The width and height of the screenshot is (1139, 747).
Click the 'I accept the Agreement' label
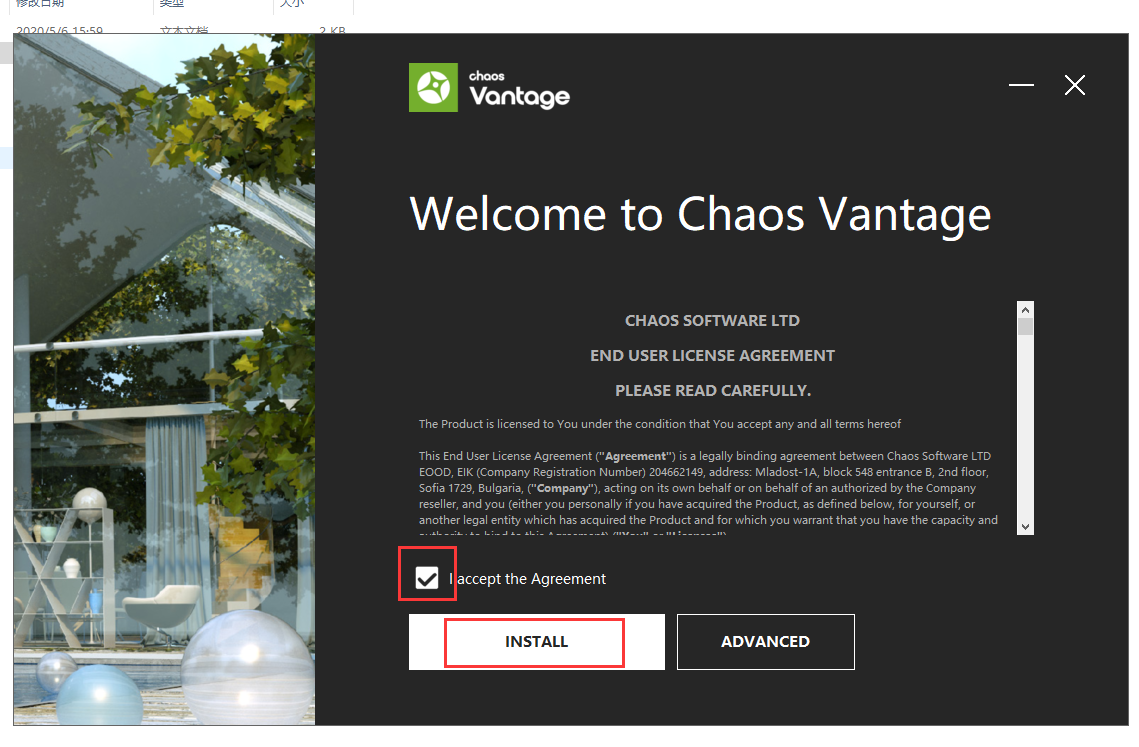[527, 578]
